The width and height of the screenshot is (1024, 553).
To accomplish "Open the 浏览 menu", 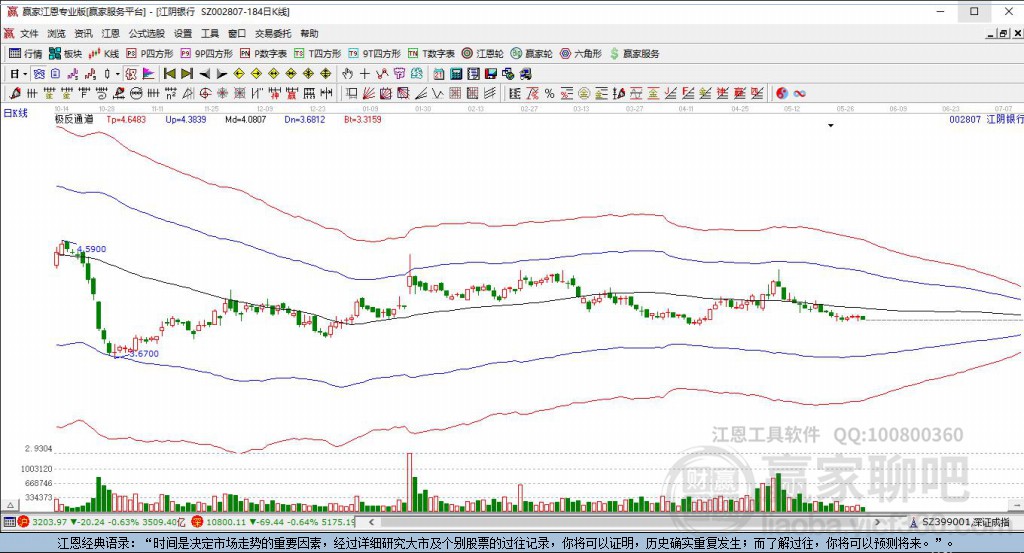I will [x=56, y=33].
